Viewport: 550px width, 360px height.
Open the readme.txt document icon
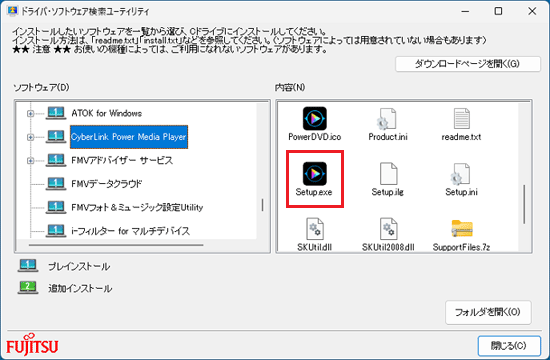click(x=461, y=119)
